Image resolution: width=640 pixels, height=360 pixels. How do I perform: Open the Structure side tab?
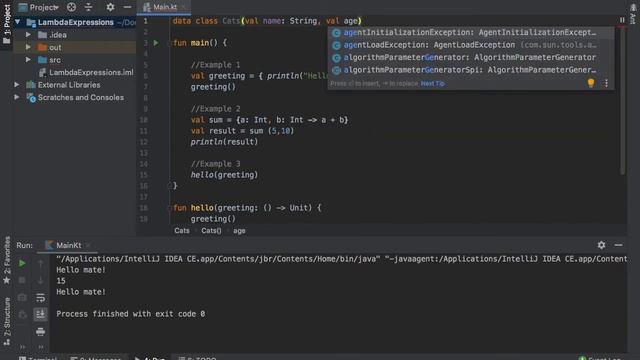point(7,322)
